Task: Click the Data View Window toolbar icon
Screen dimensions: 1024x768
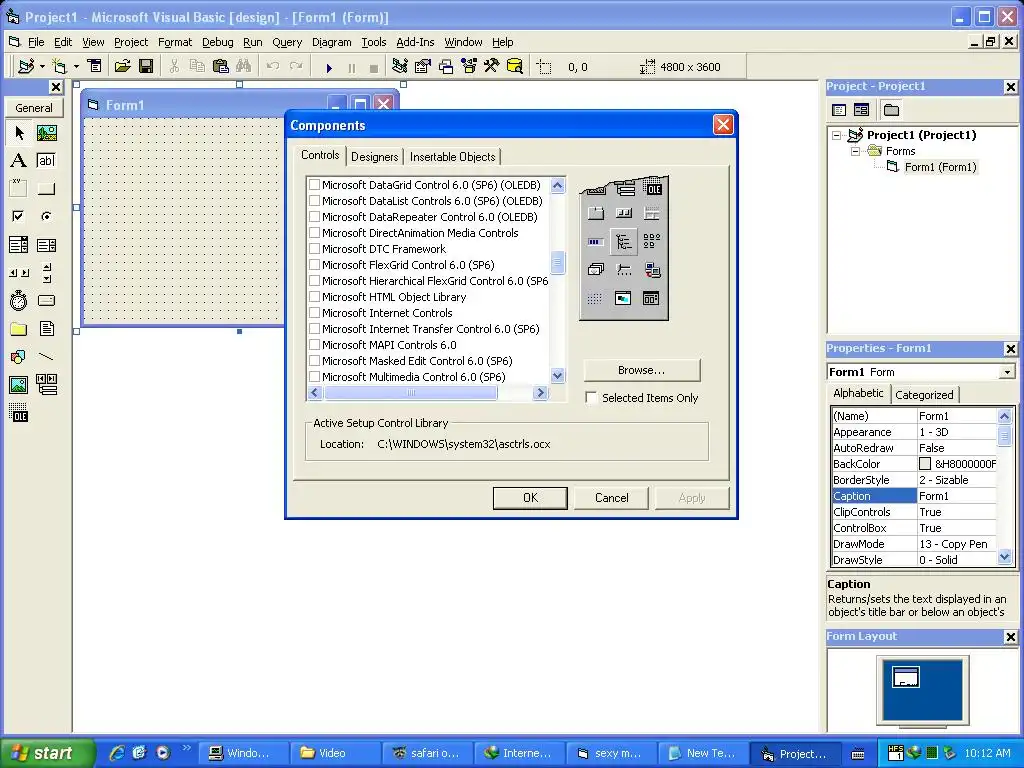Action: pos(515,67)
